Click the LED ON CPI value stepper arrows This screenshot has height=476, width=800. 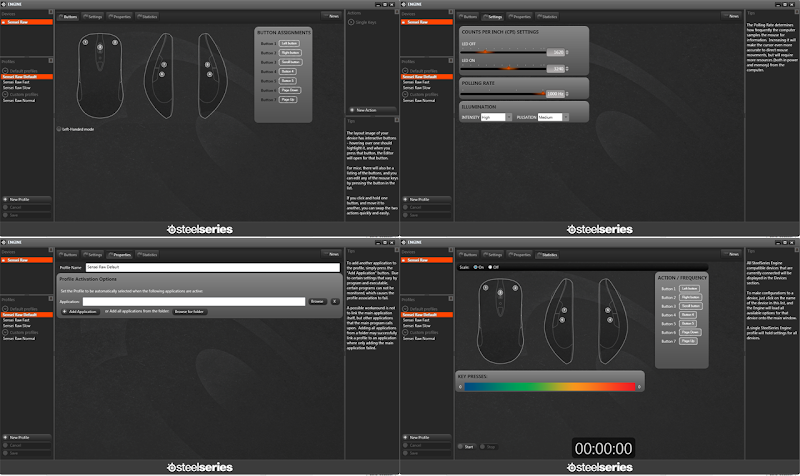[567, 68]
